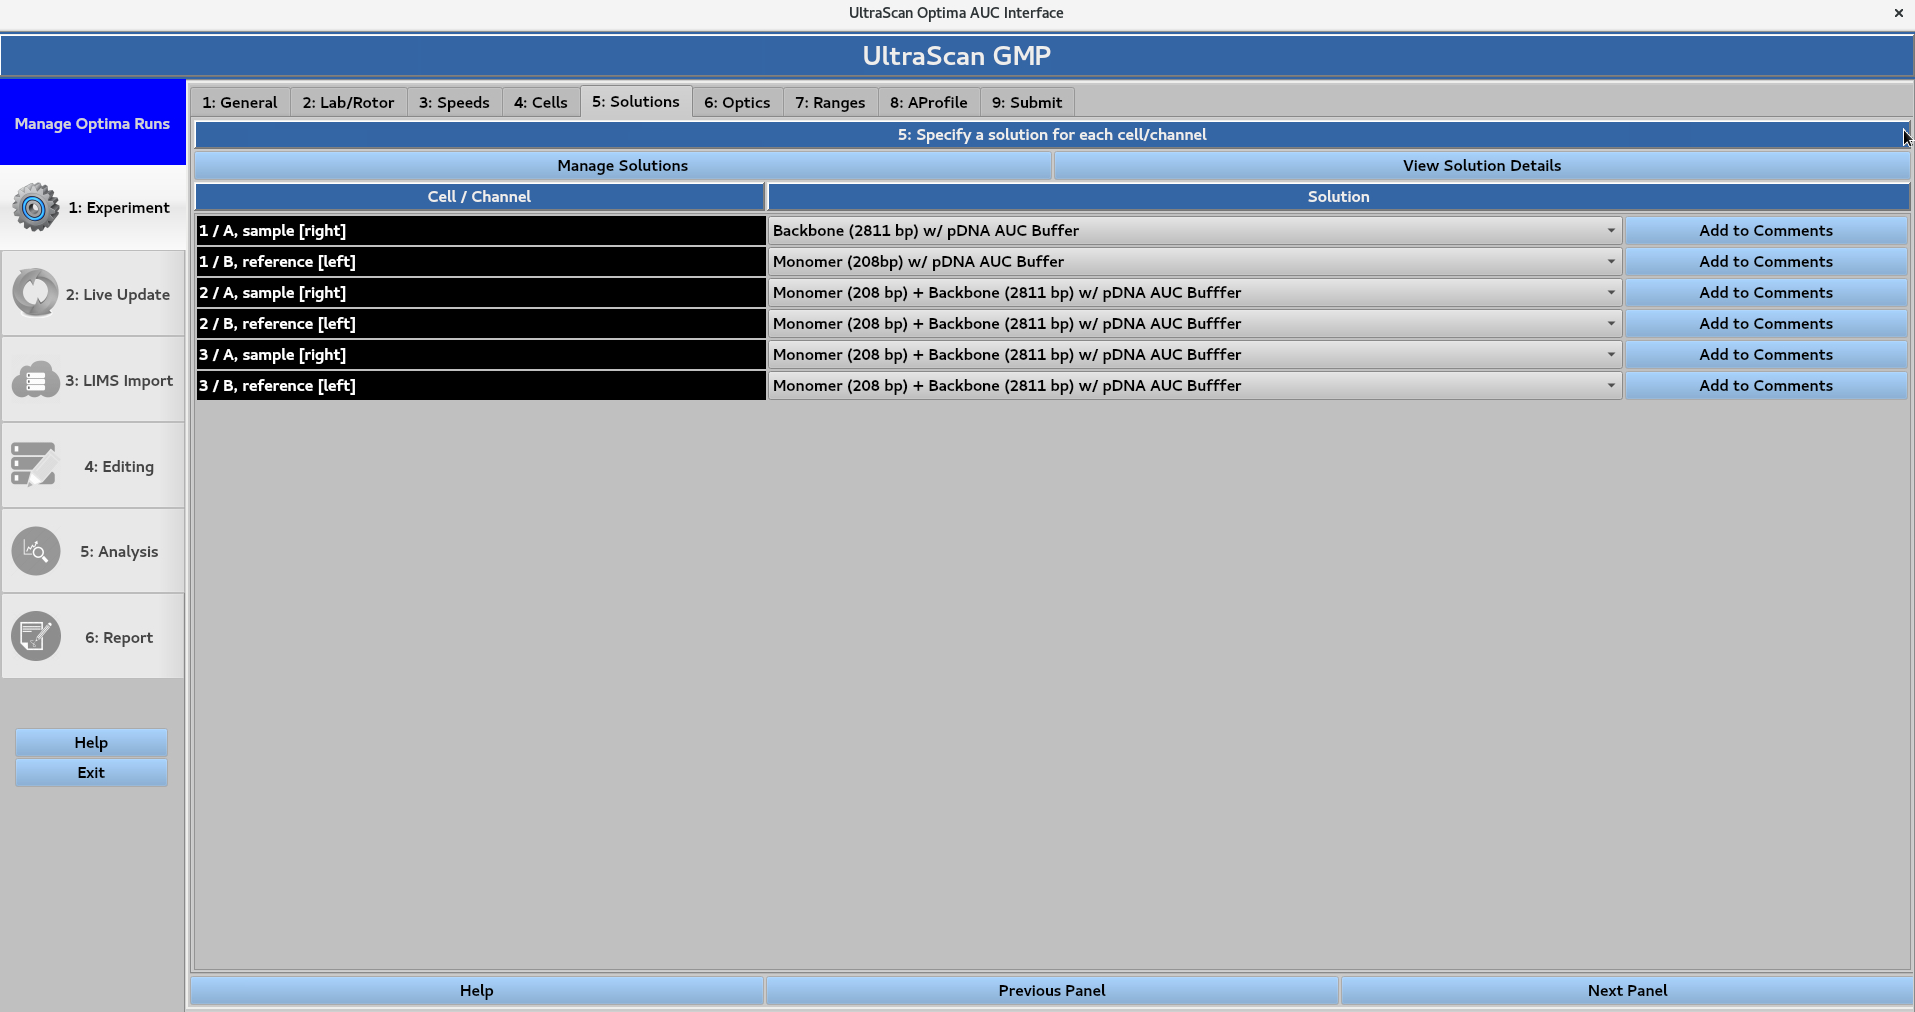Image resolution: width=1915 pixels, height=1012 pixels.
Task: Select the Experiment gear icon
Action: pyautogui.click(x=35, y=207)
